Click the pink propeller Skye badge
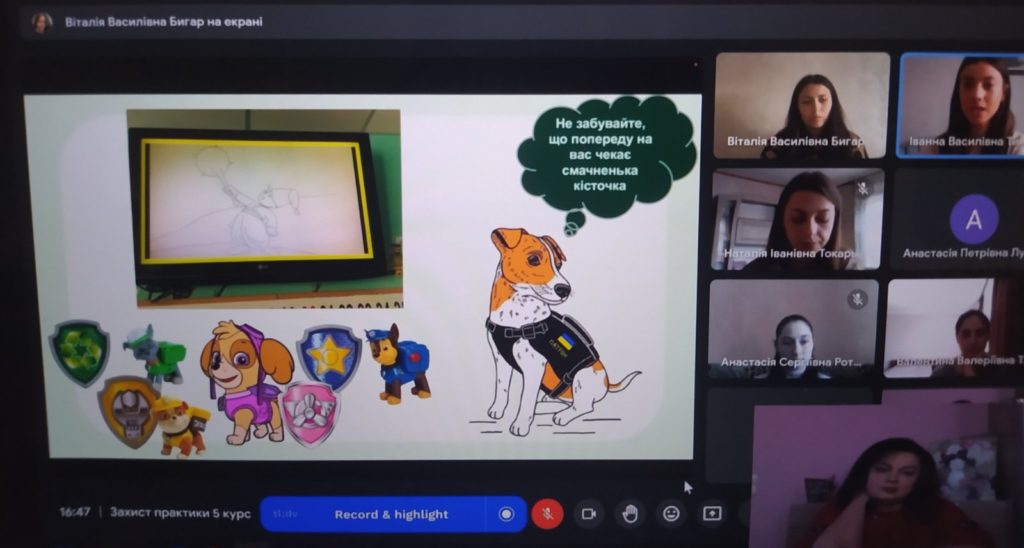 tap(311, 414)
